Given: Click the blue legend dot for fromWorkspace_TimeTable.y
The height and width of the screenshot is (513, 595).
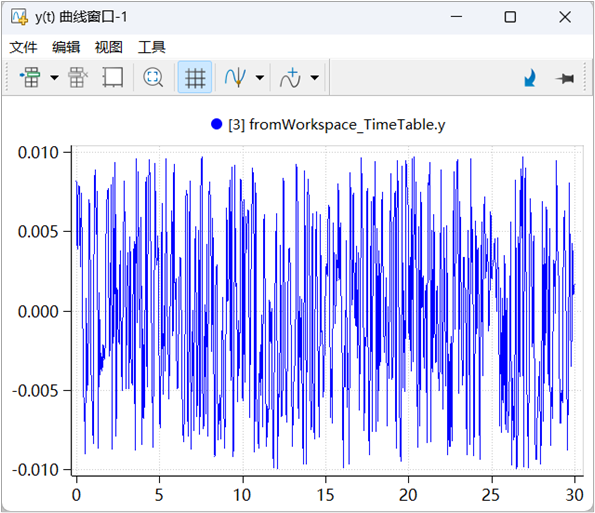Looking at the screenshot, I should pyautogui.click(x=216, y=124).
